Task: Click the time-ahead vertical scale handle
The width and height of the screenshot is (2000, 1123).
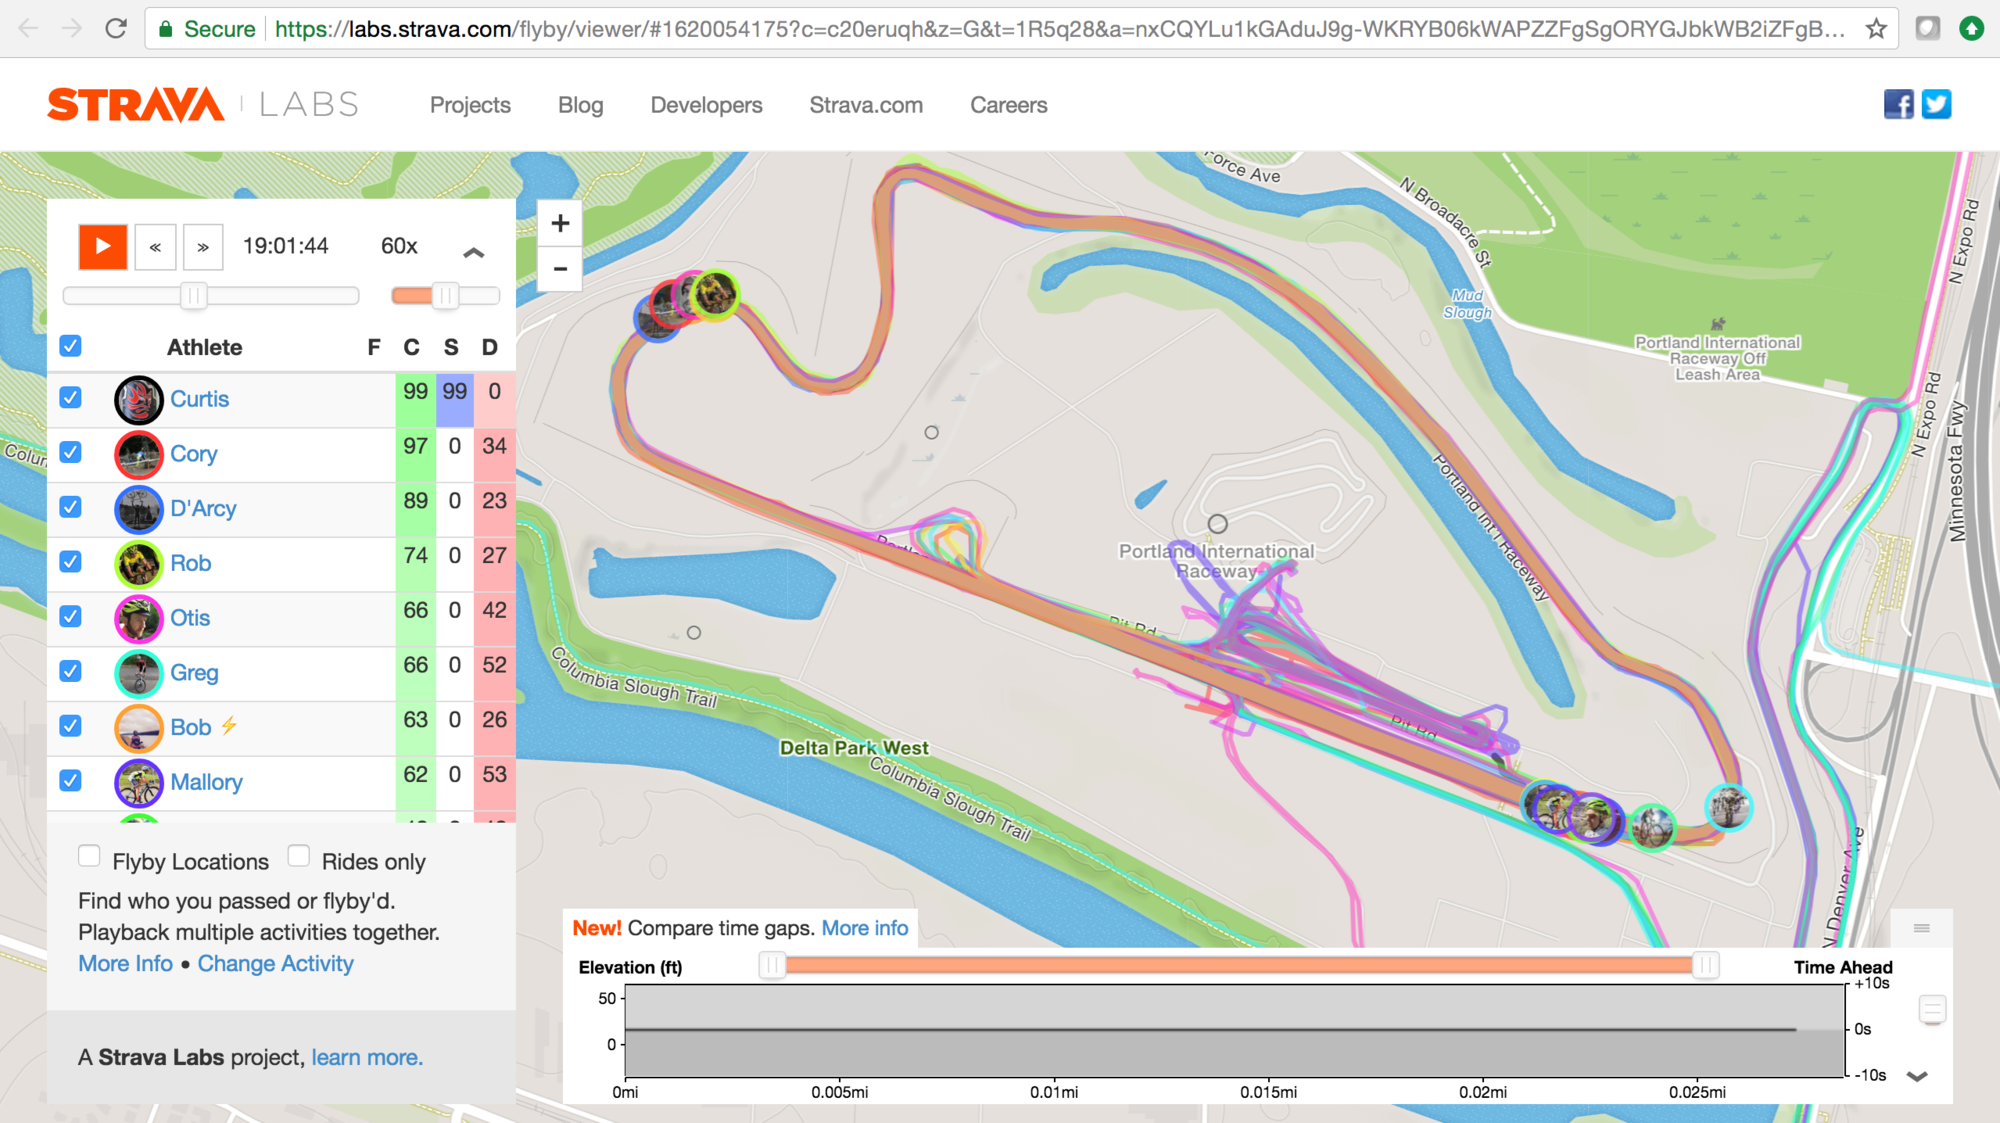Action: (x=1932, y=1010)
